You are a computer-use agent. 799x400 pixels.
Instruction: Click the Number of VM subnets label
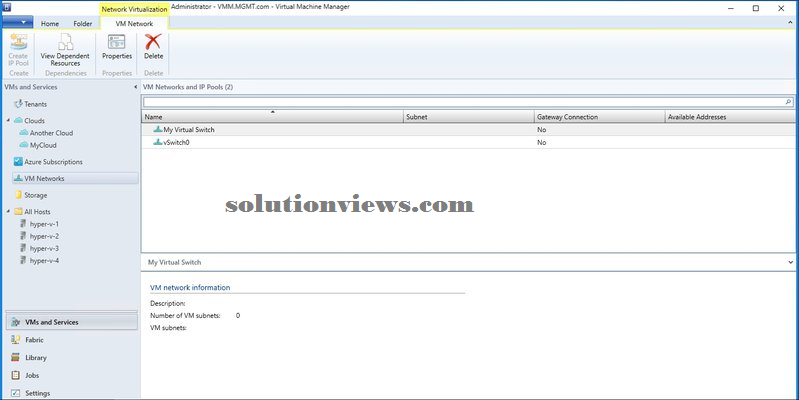click(x=185, y=316)
